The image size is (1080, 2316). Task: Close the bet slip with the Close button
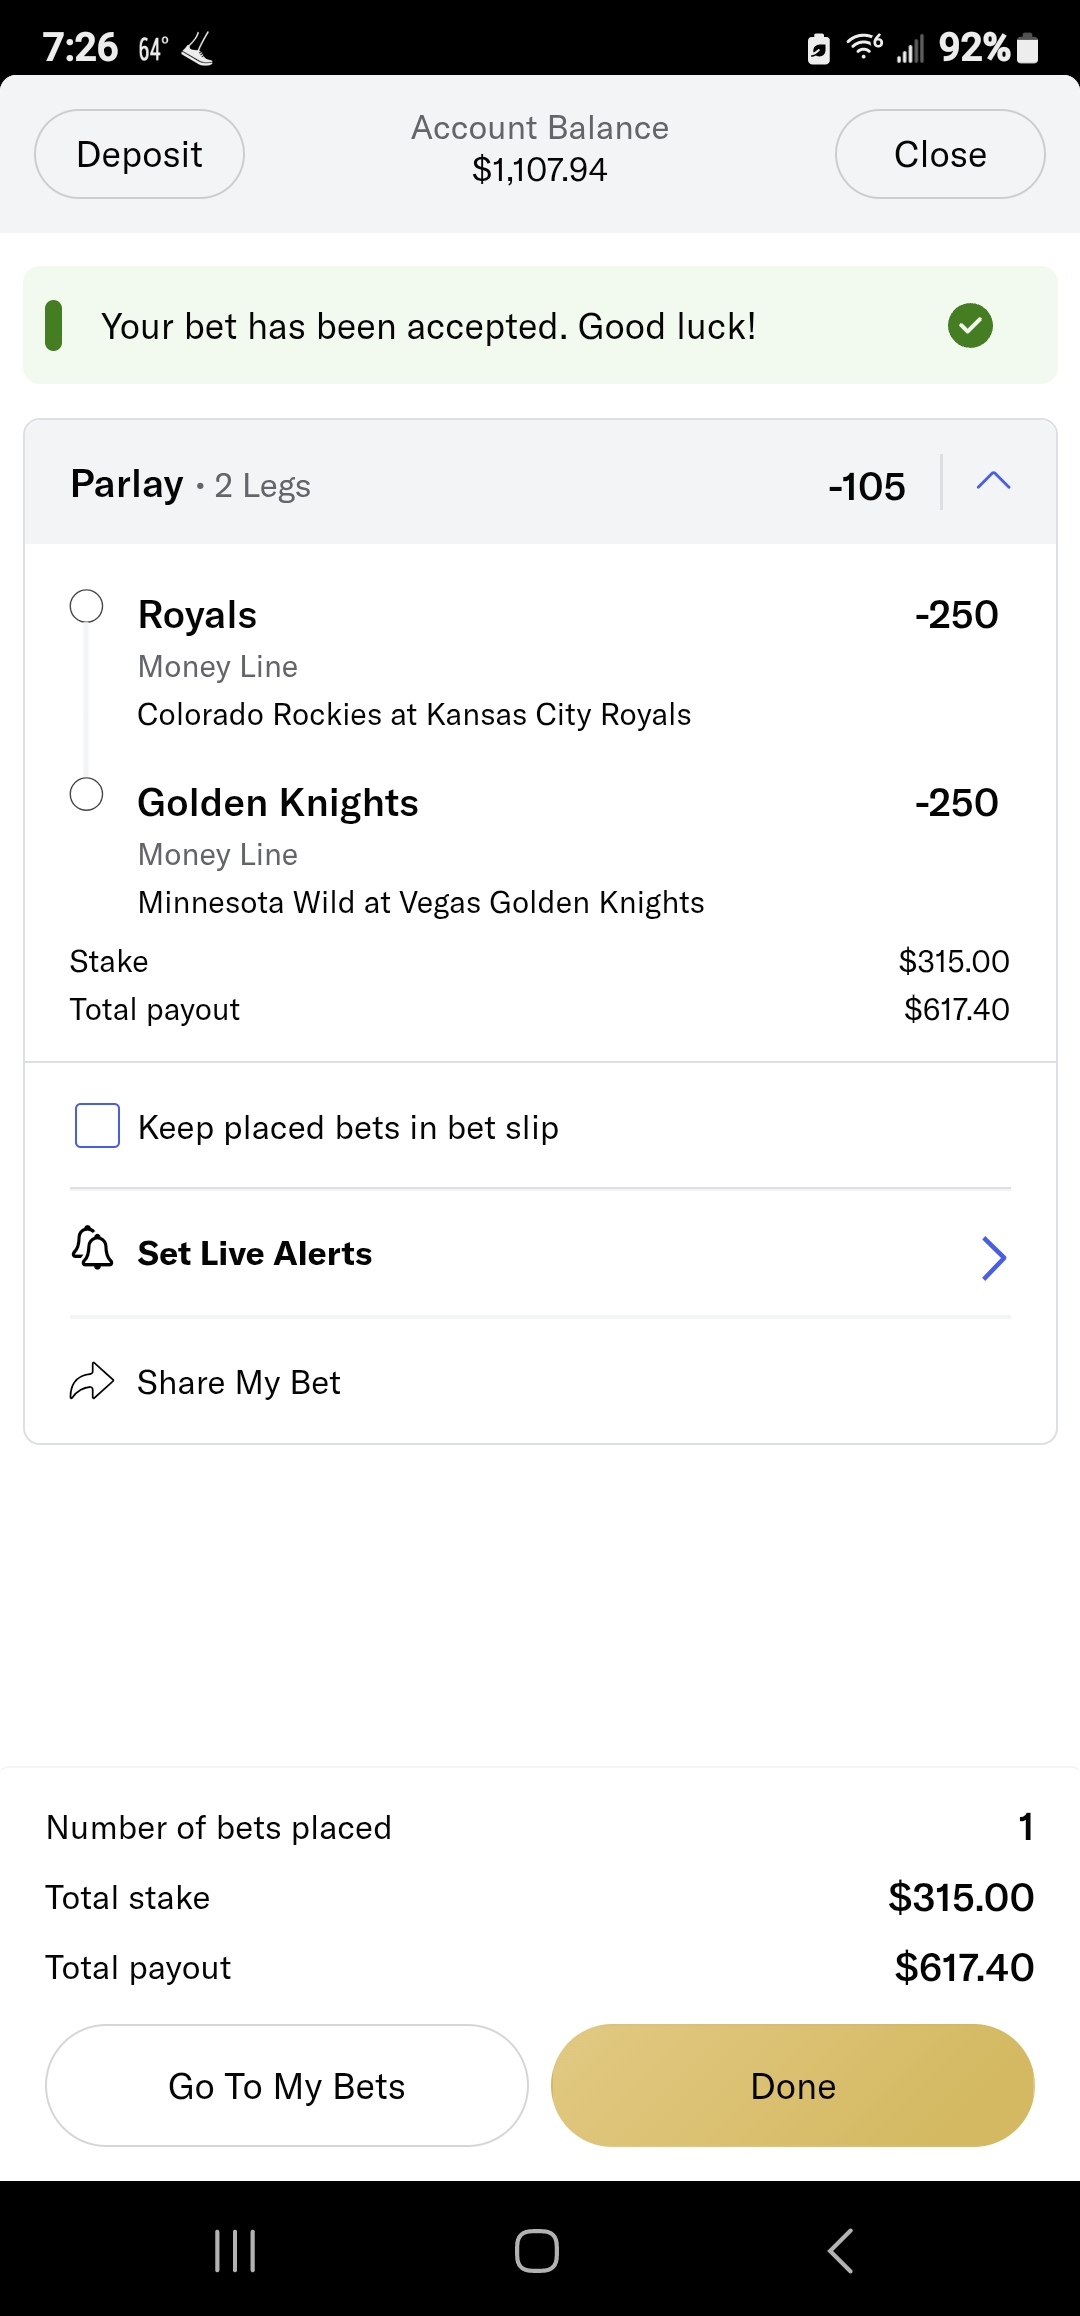tap(940, 154)
